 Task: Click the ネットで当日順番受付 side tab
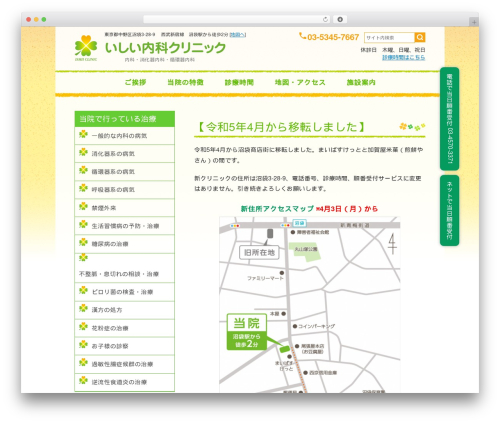coord(449,210)
